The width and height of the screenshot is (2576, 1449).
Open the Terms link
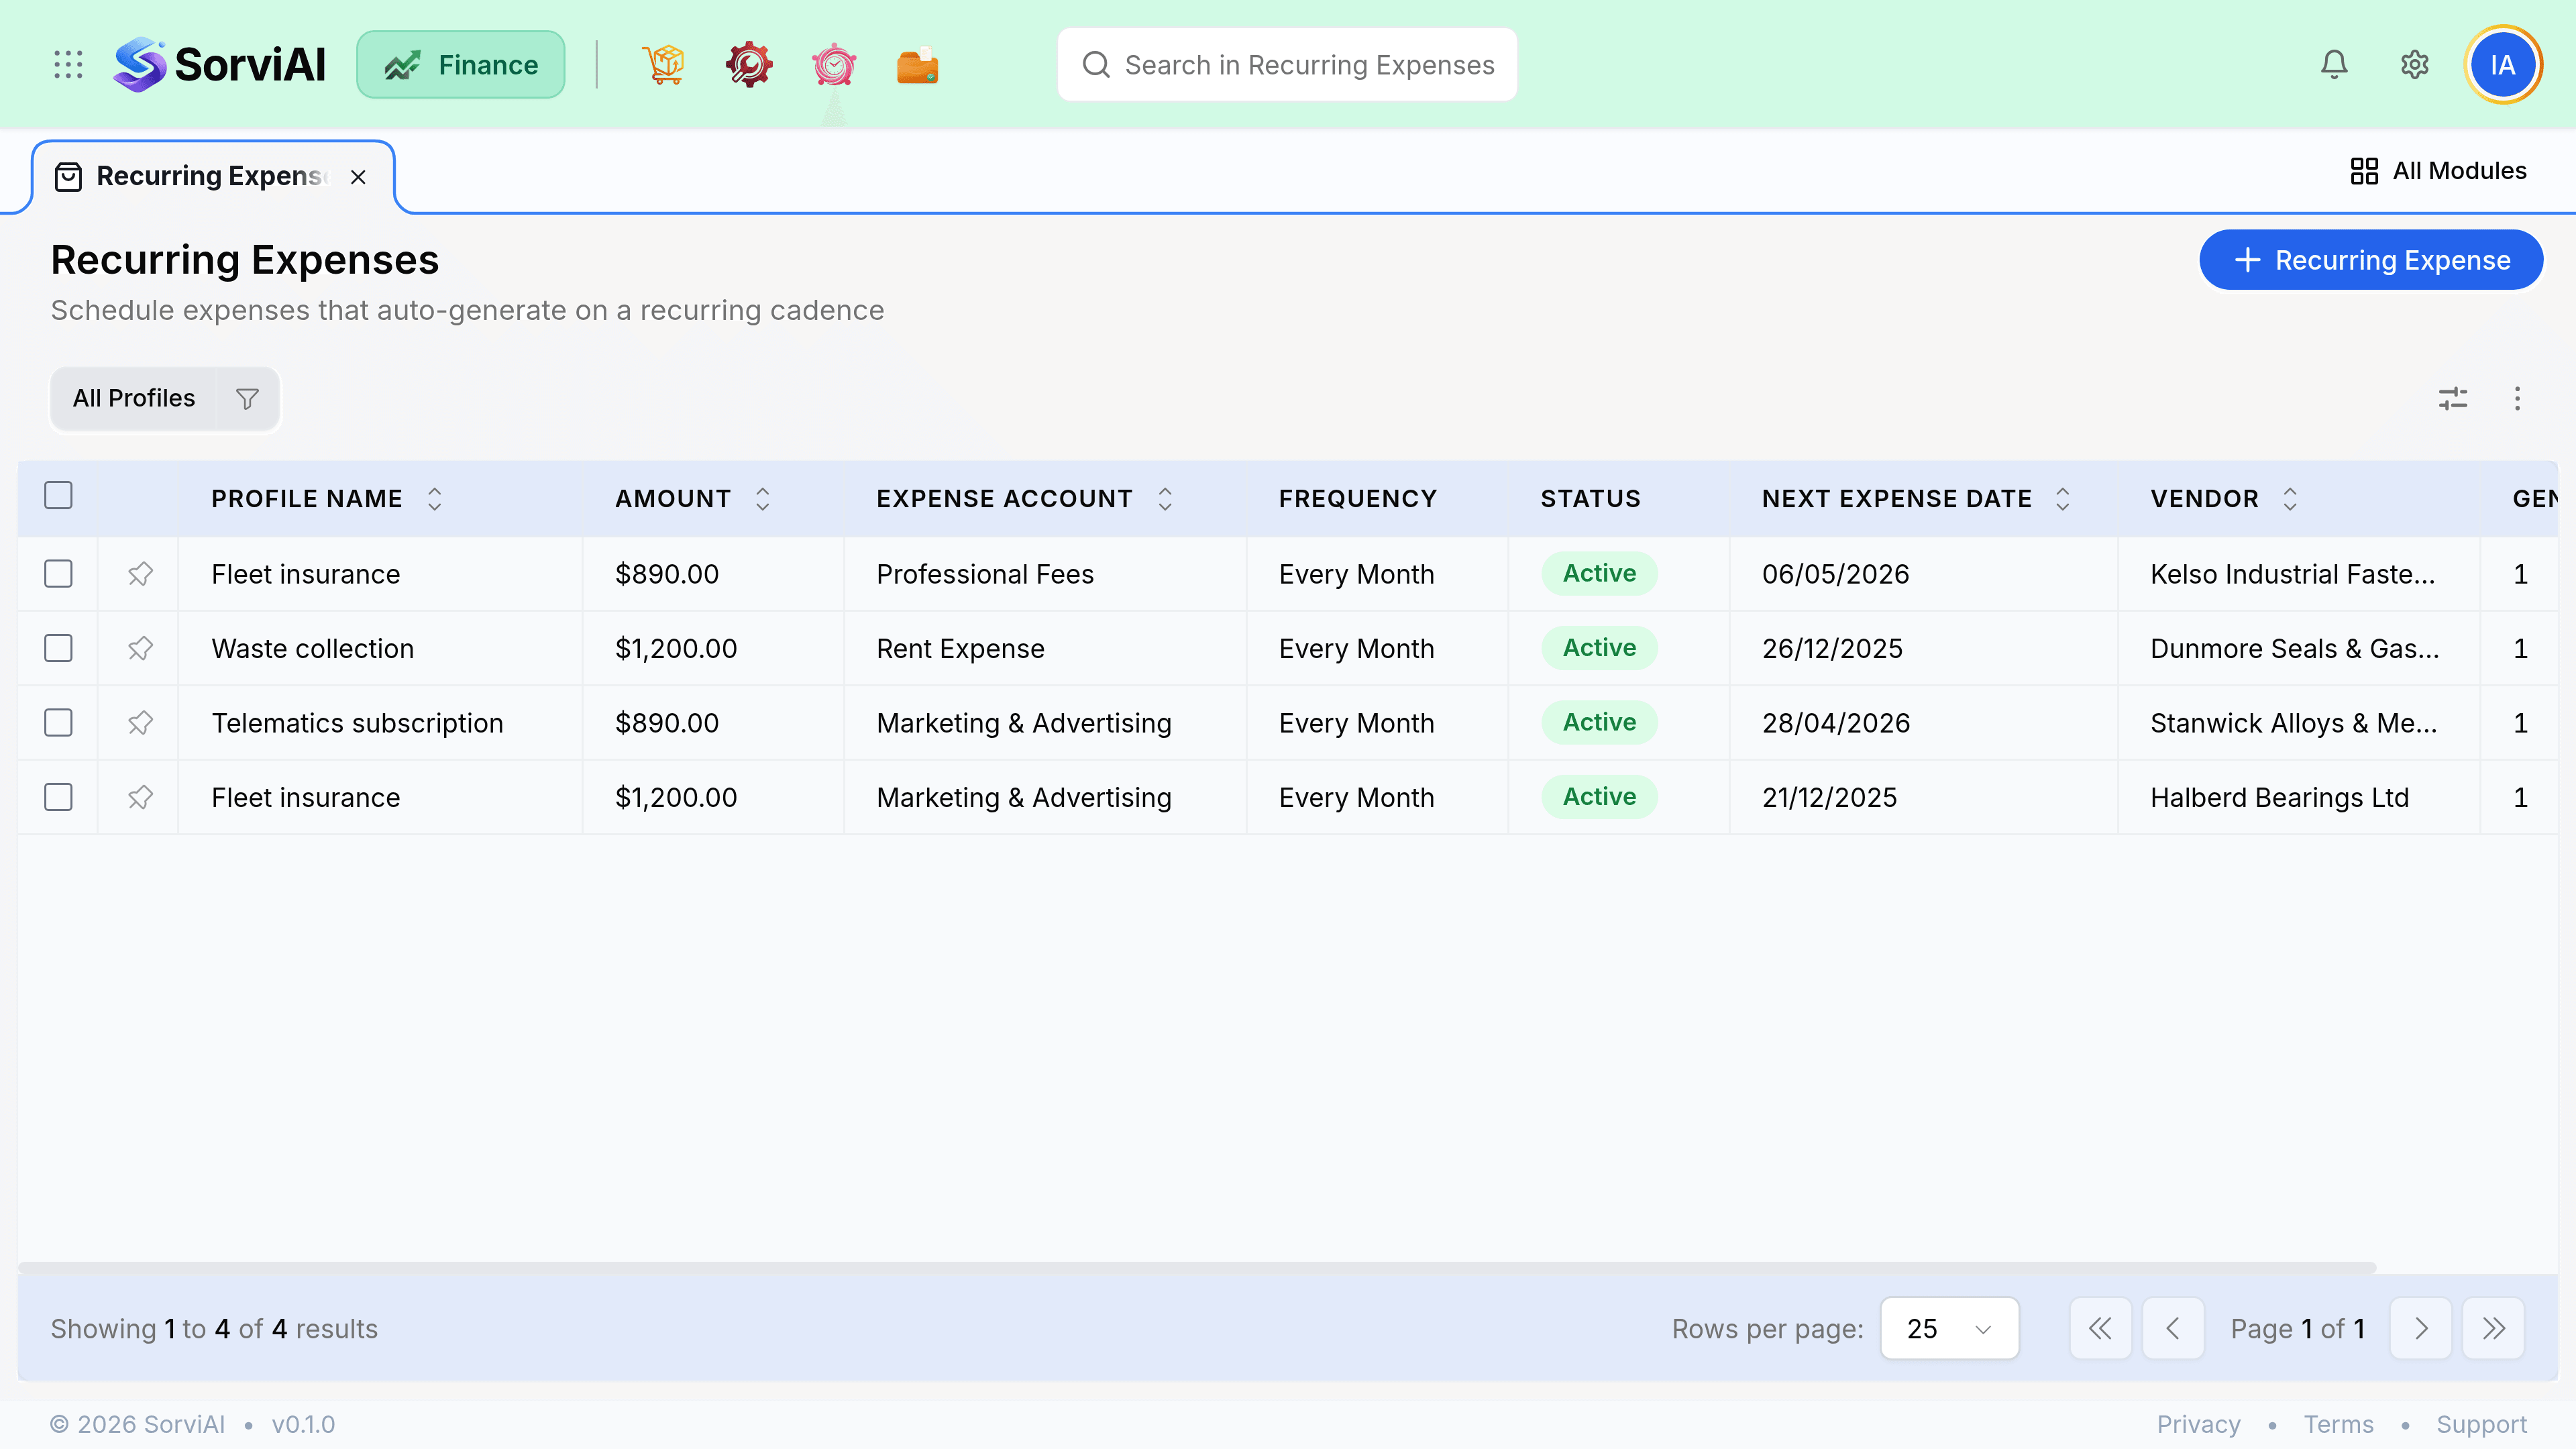(x=2338, y=1424)
